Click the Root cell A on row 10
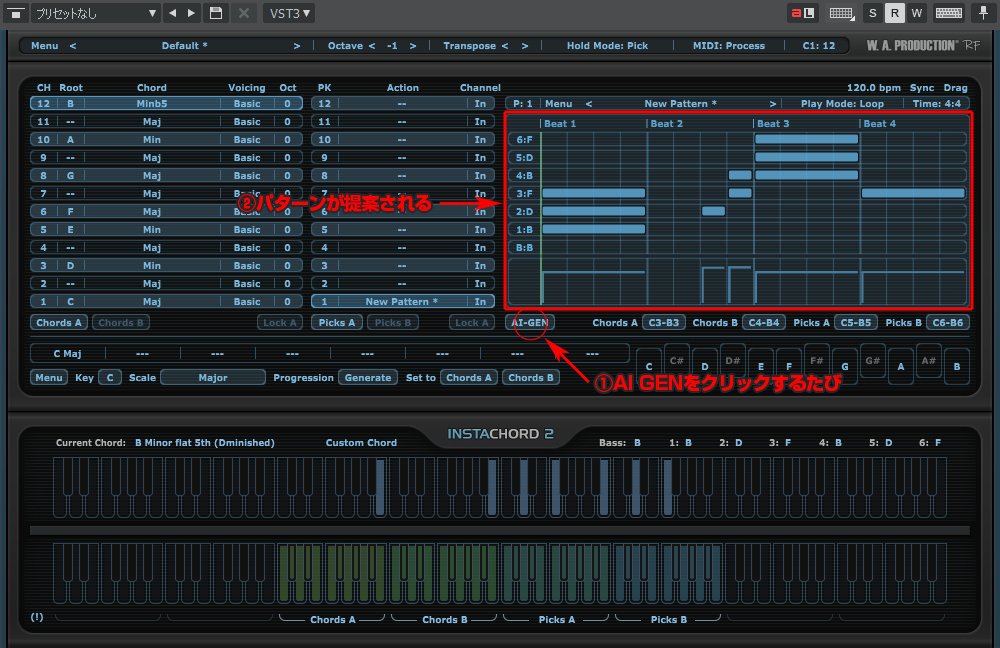Image resolution: width=1000 pixels, height=648 pixels. point(70,140)
